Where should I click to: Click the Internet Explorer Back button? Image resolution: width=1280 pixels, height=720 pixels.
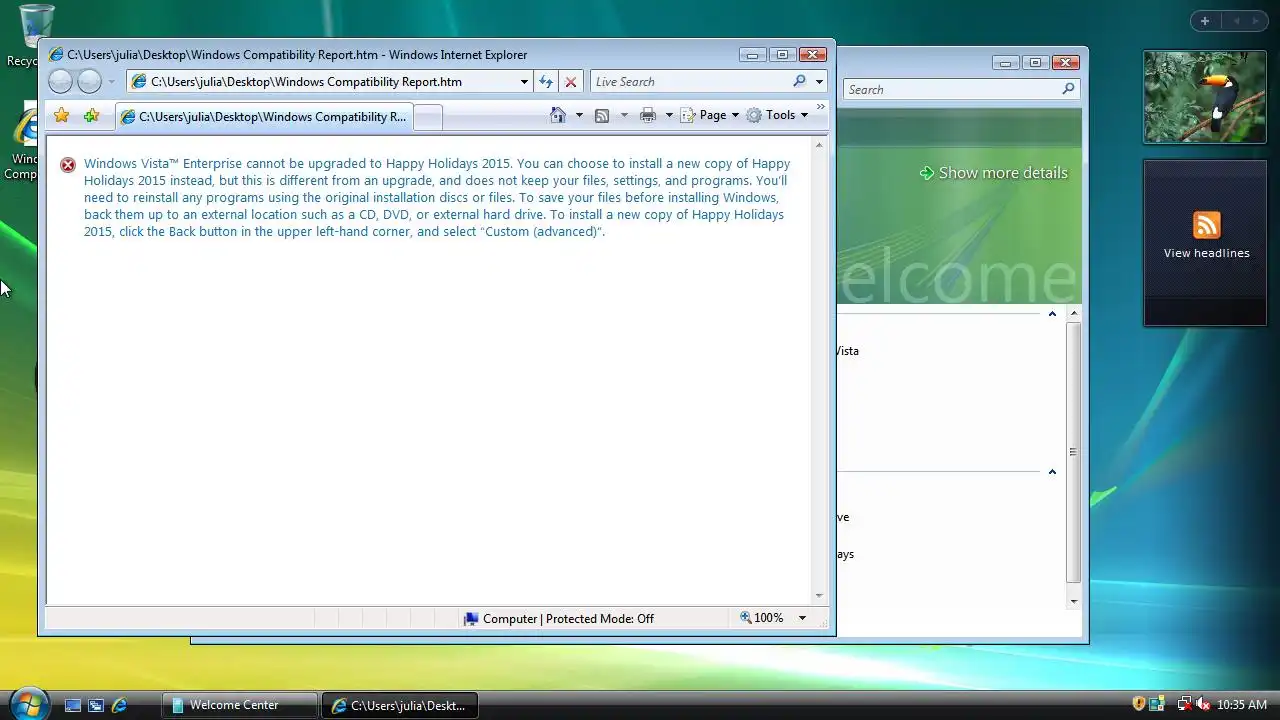pos(60,82)
